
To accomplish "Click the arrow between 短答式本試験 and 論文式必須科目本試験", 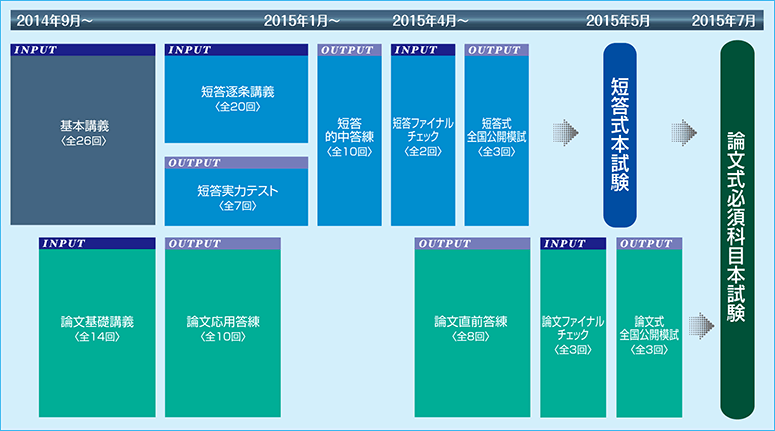I will [x=685, y=132].
